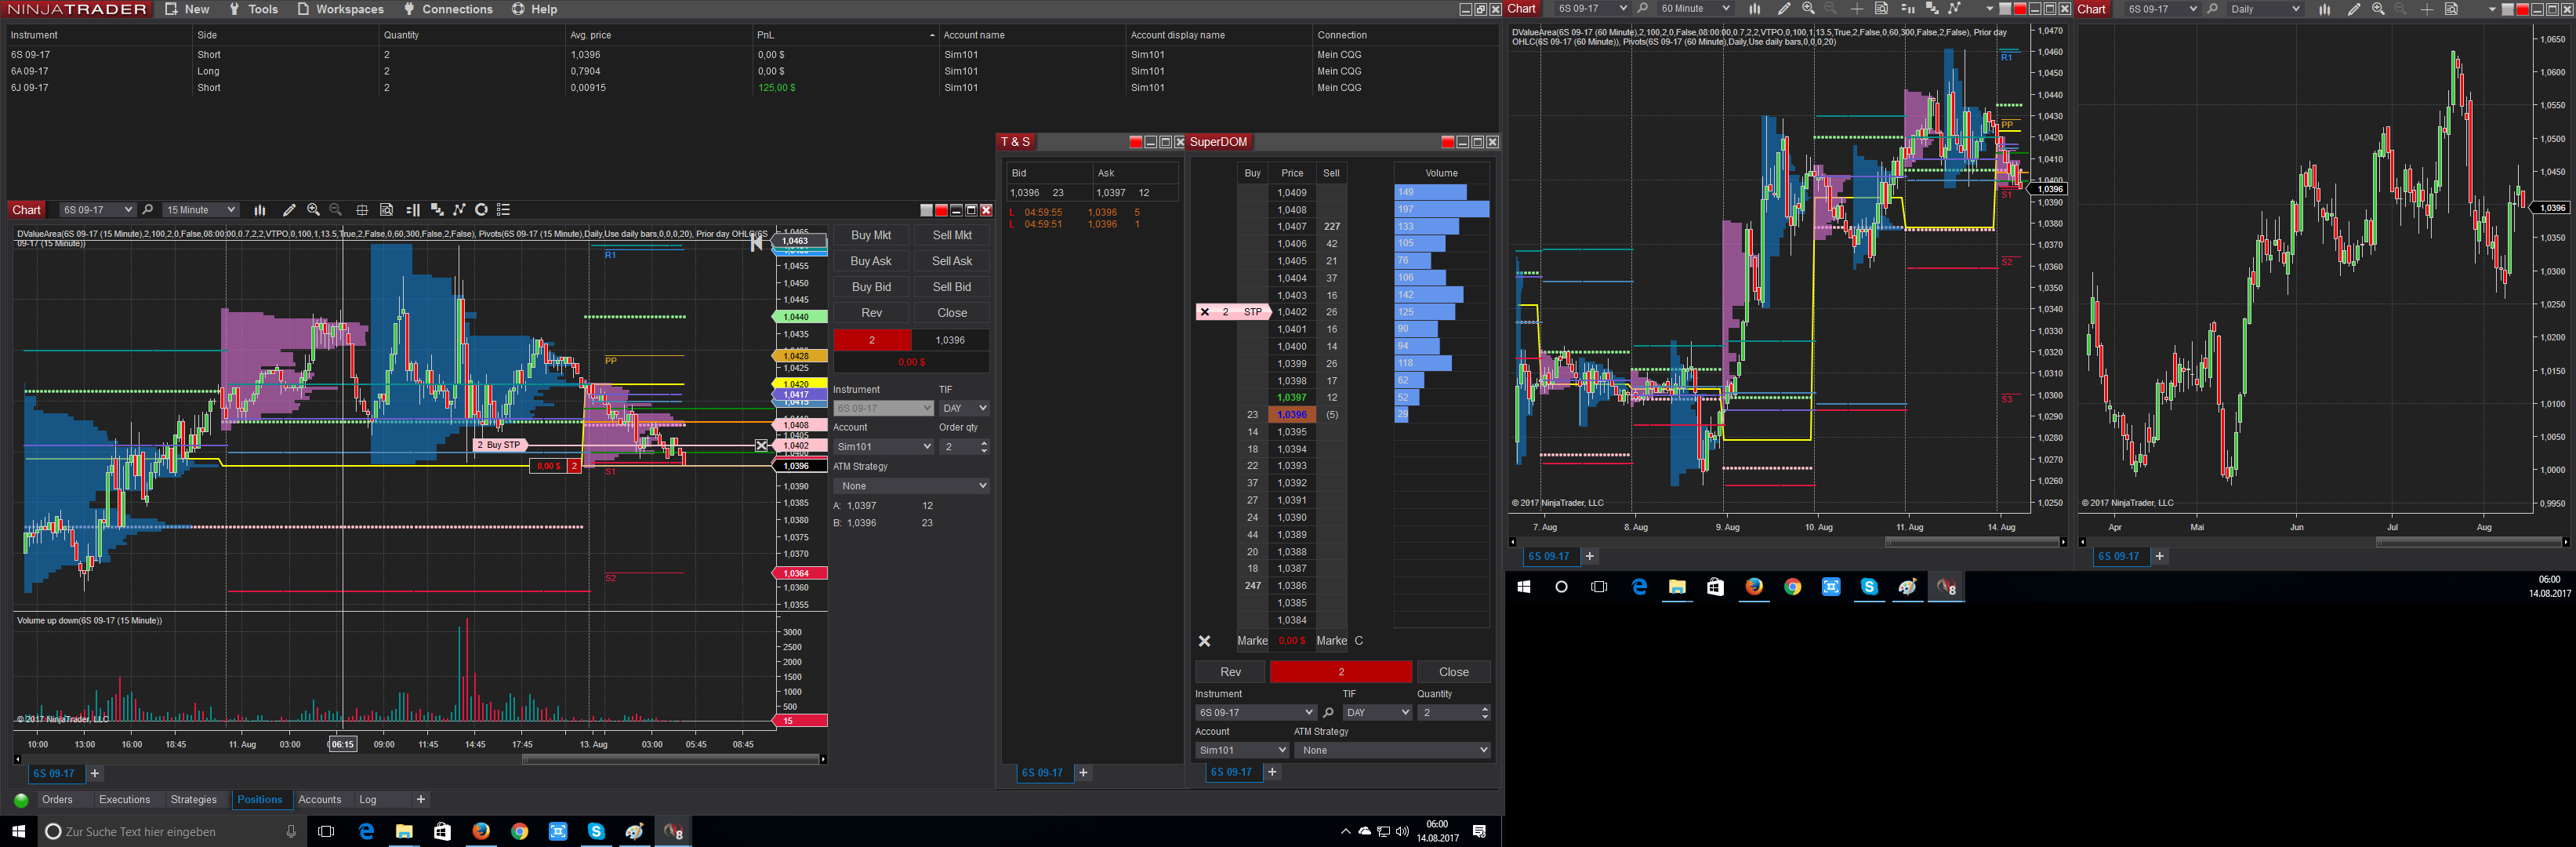Image resolution: width=2576 pixels, height=847 pixels.
Task: Open bar style options in 60 Minute chart
Action: [1754, 9]
